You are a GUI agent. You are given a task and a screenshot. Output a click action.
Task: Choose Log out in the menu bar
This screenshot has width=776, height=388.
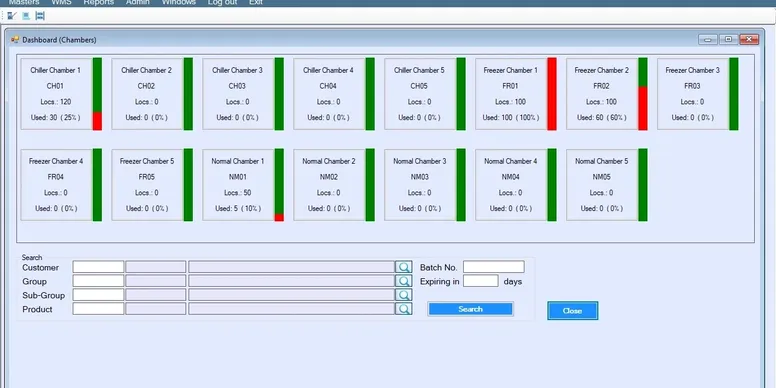[x=222, y=2]
